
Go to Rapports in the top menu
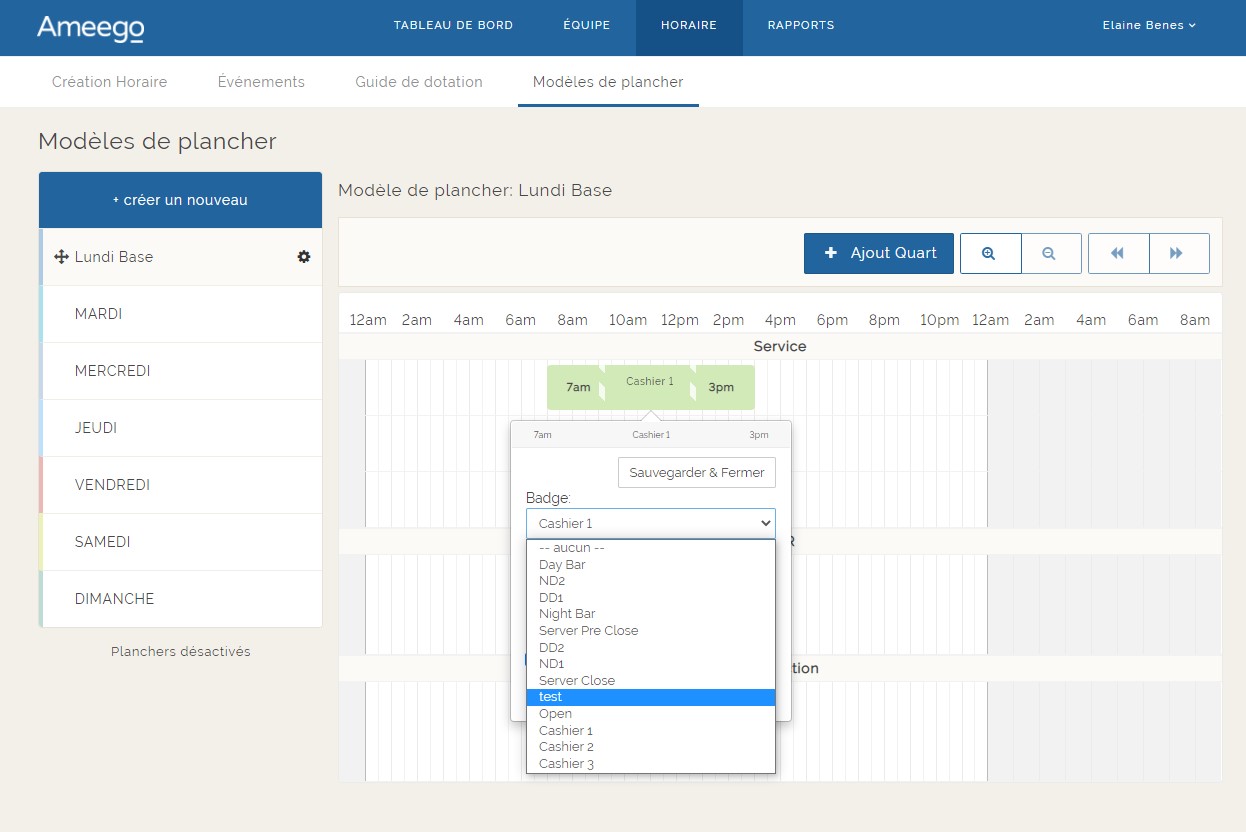point(800,26)
